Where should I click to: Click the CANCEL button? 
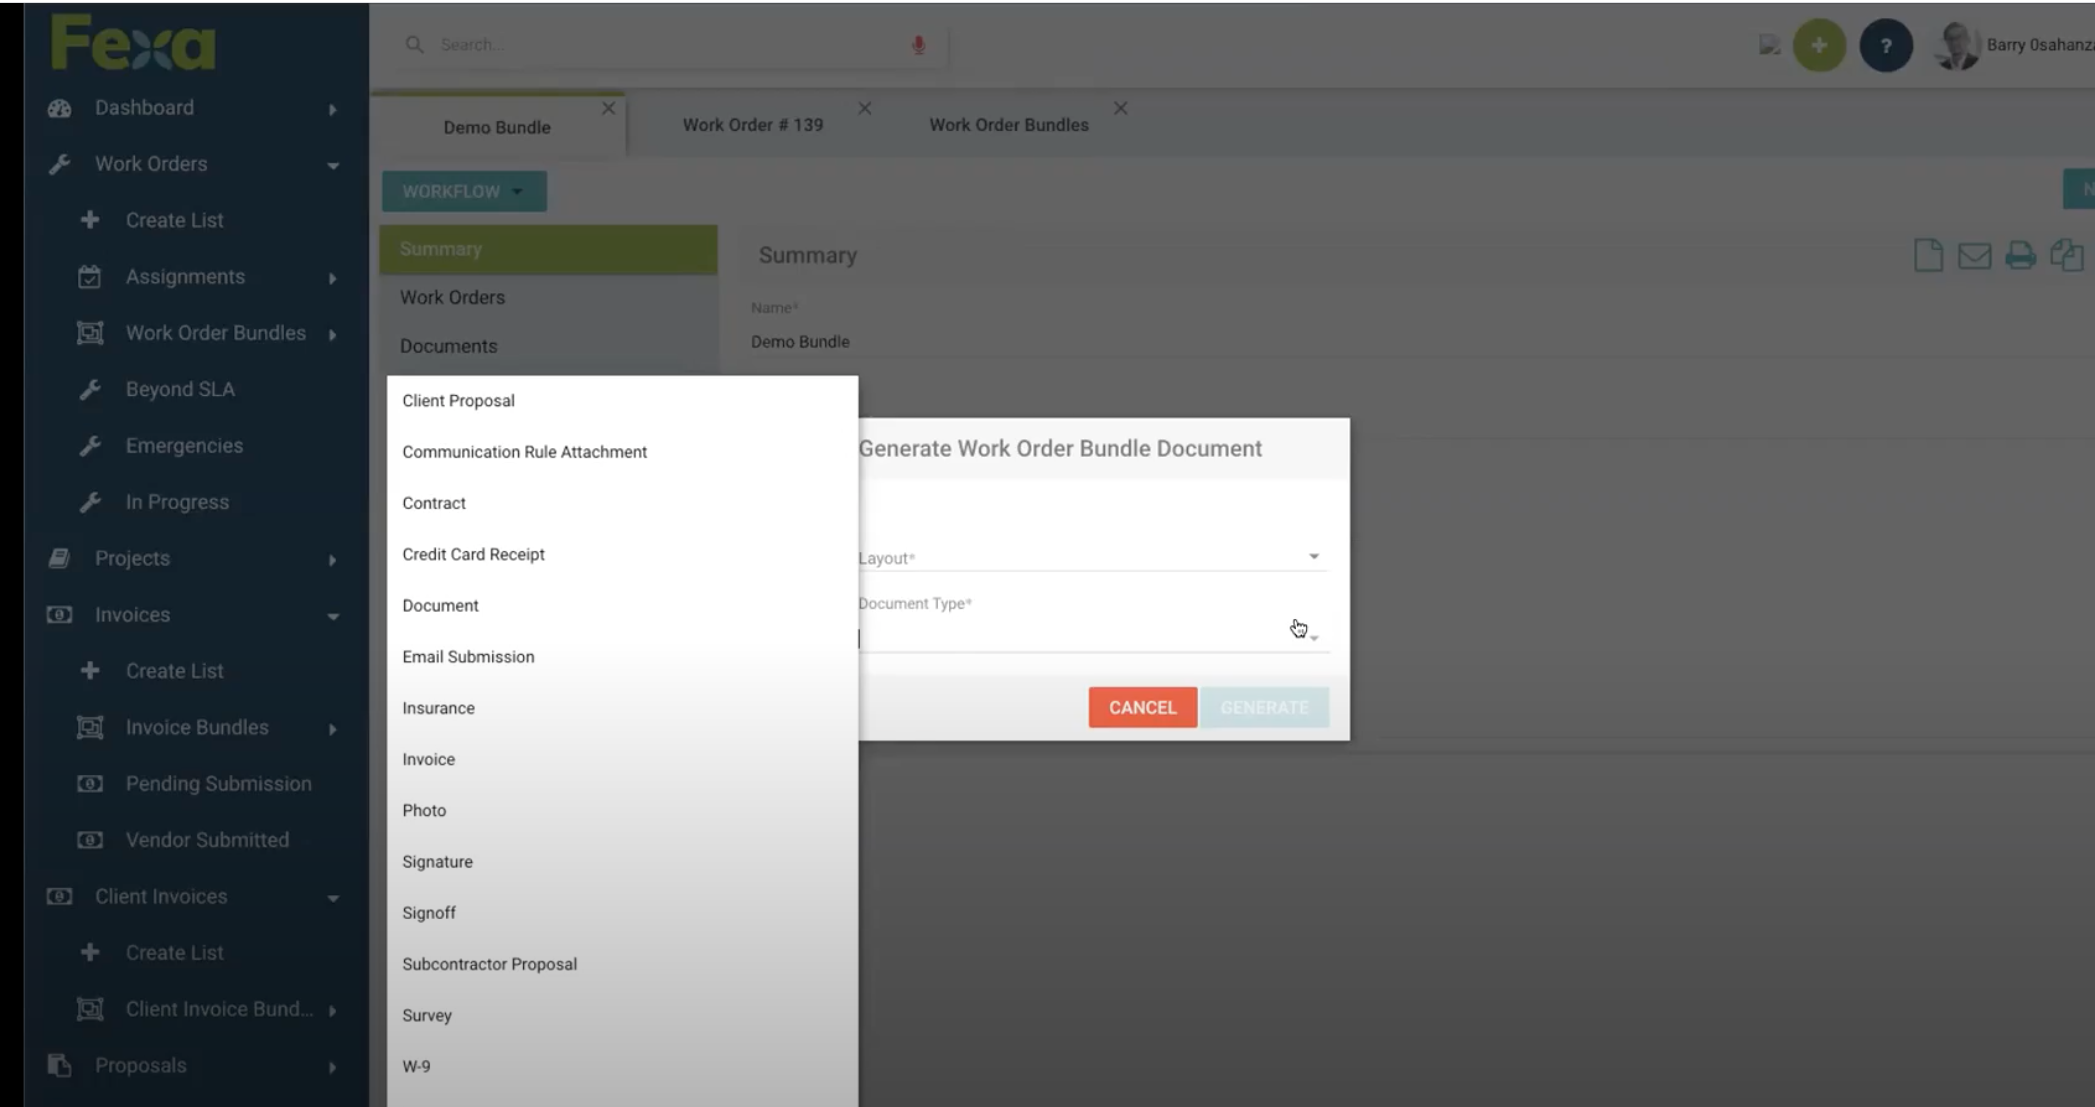(x=1142, y=707)
